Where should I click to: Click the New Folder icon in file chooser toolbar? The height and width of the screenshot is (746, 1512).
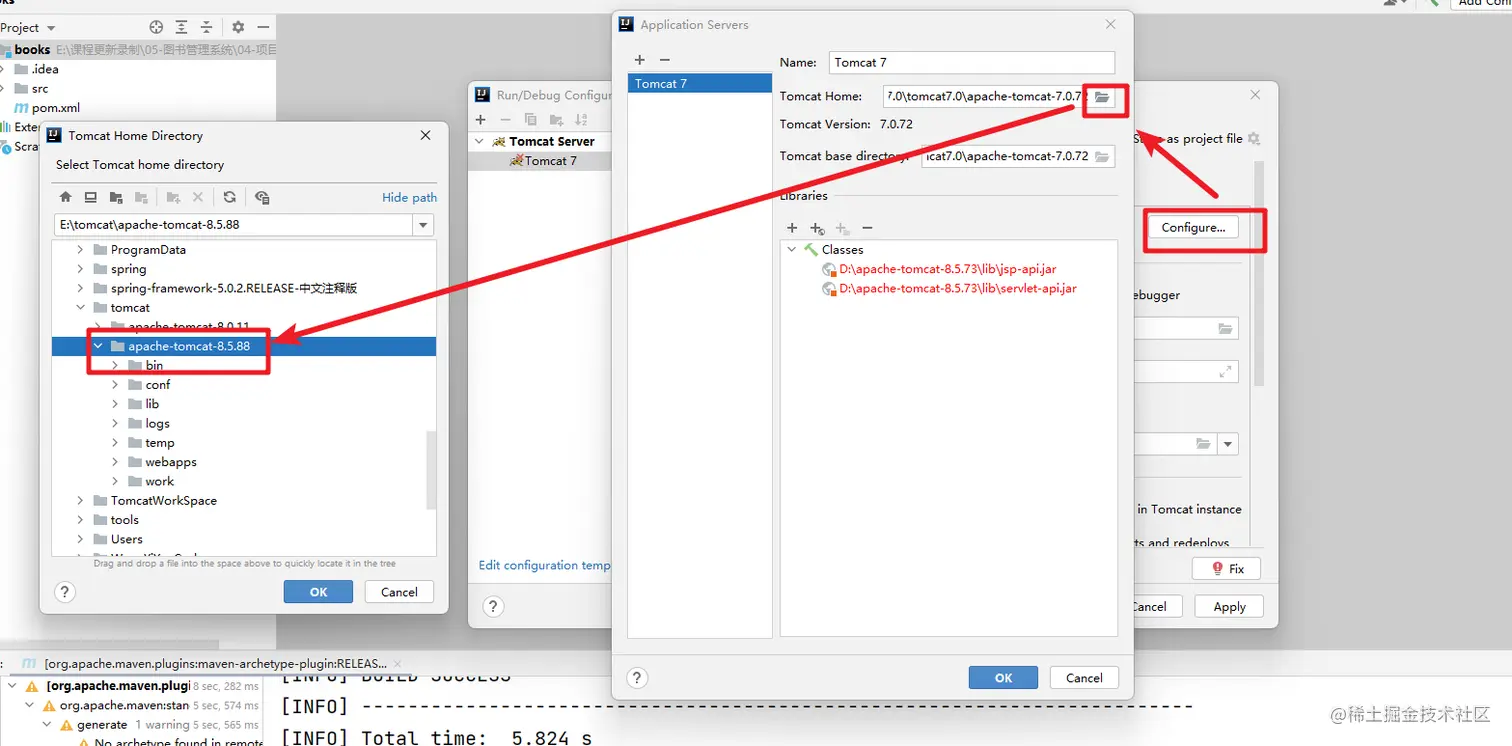tap(173, 197)
